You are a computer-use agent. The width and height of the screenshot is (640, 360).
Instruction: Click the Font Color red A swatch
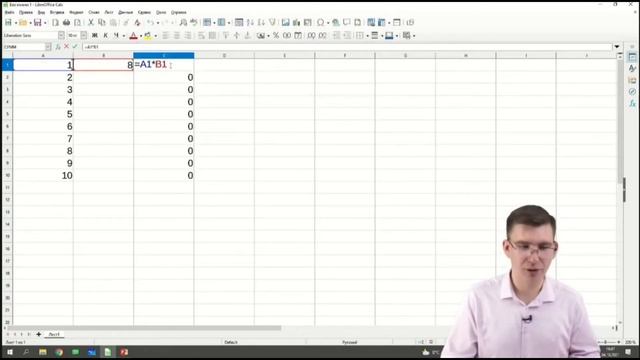tap(133, 36)
